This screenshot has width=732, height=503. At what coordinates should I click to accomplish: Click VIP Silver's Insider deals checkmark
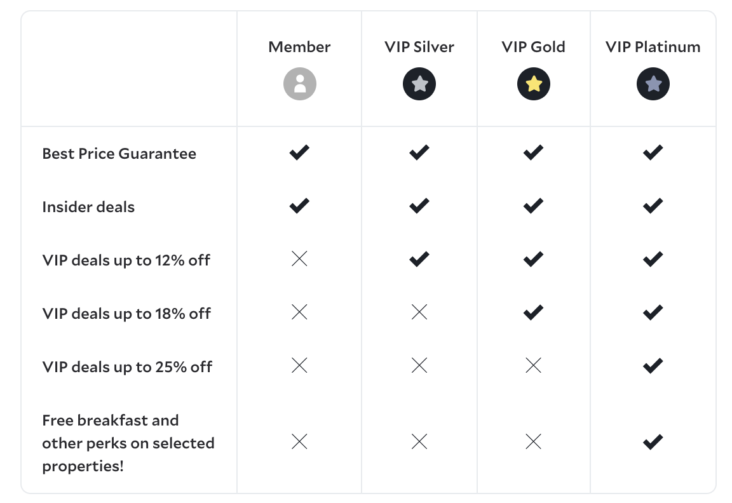click(419, 206)
